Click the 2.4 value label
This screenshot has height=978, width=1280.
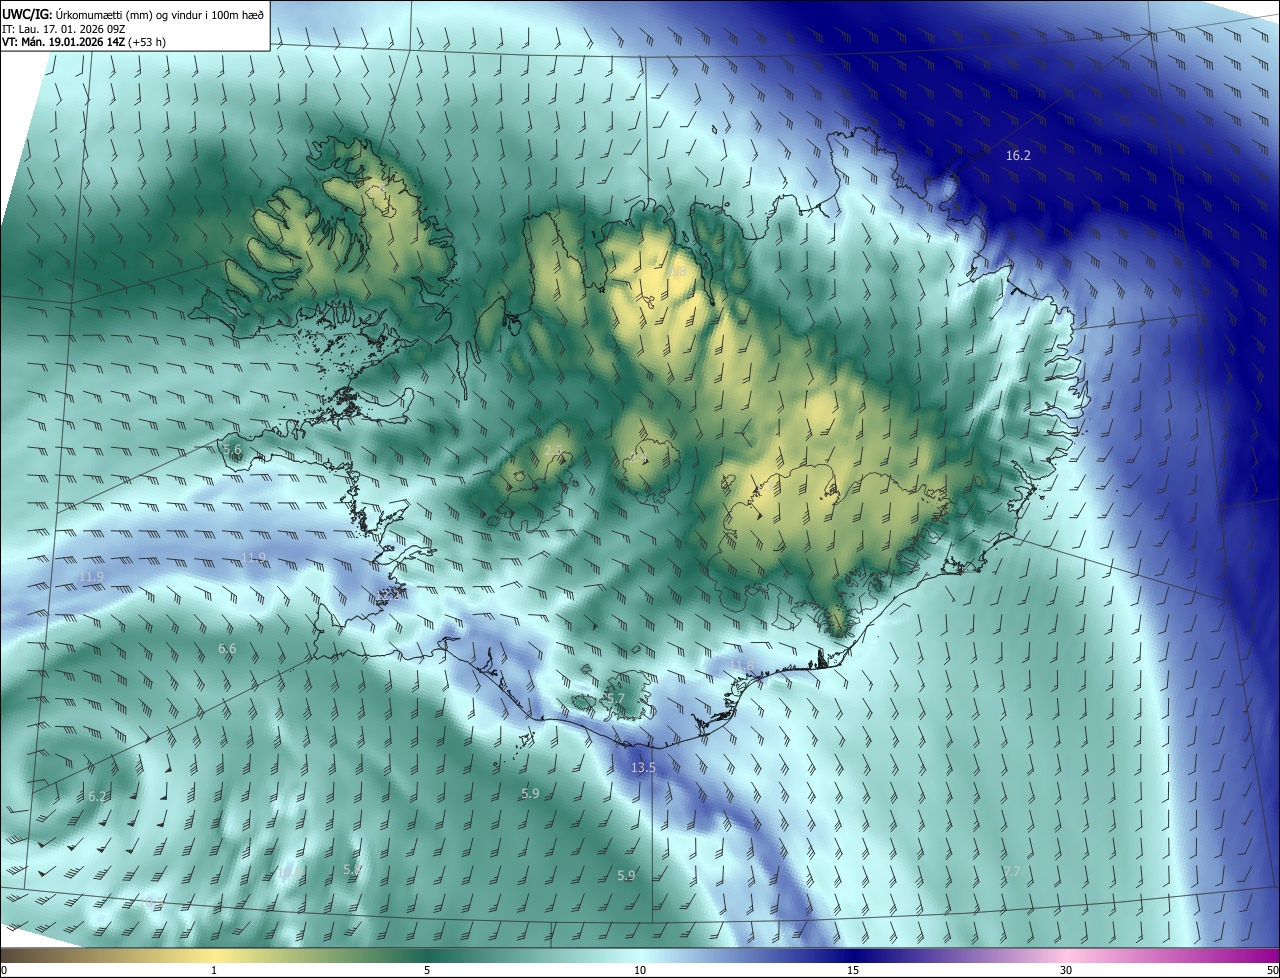639,457
